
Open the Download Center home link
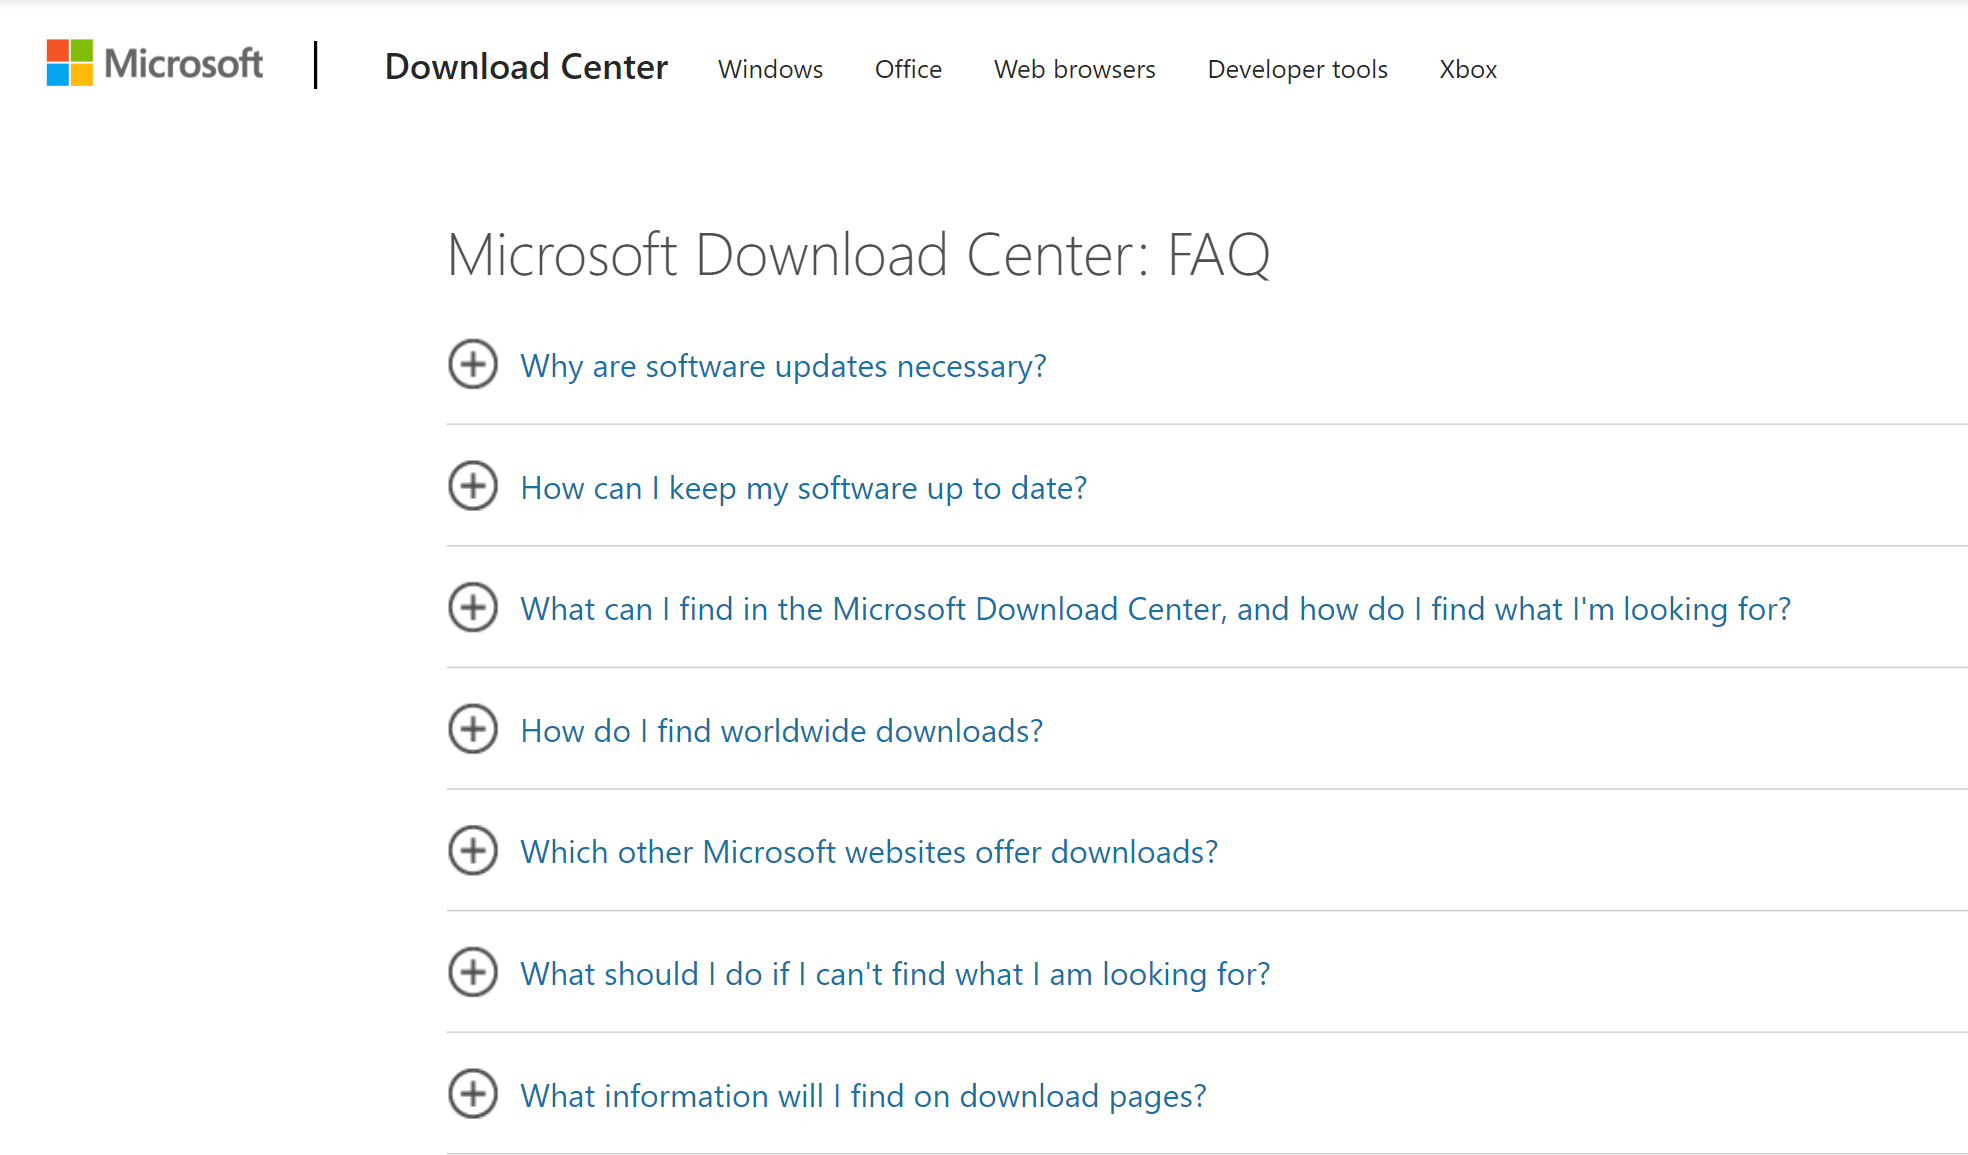click(526, 67)
